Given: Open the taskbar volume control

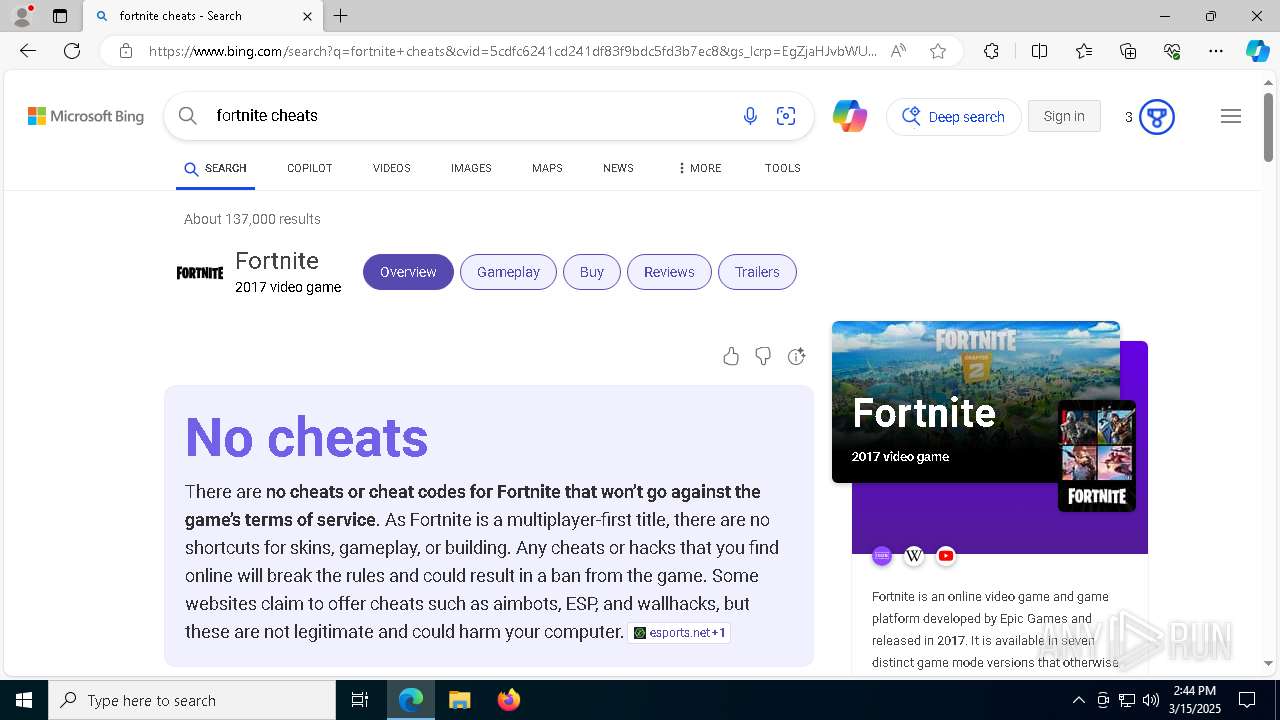Looking at the screenshot, I should (1151, 700).
